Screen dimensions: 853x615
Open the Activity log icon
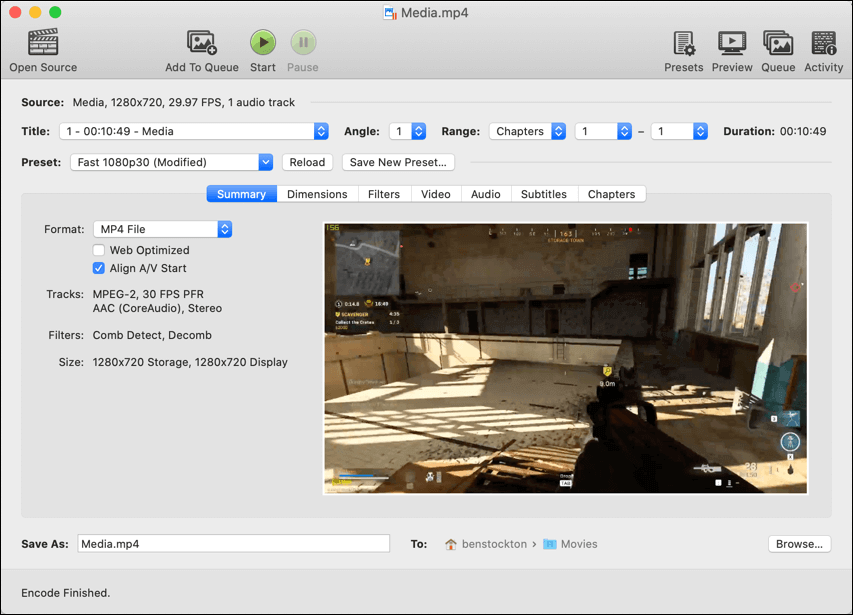tap(824, 43)
